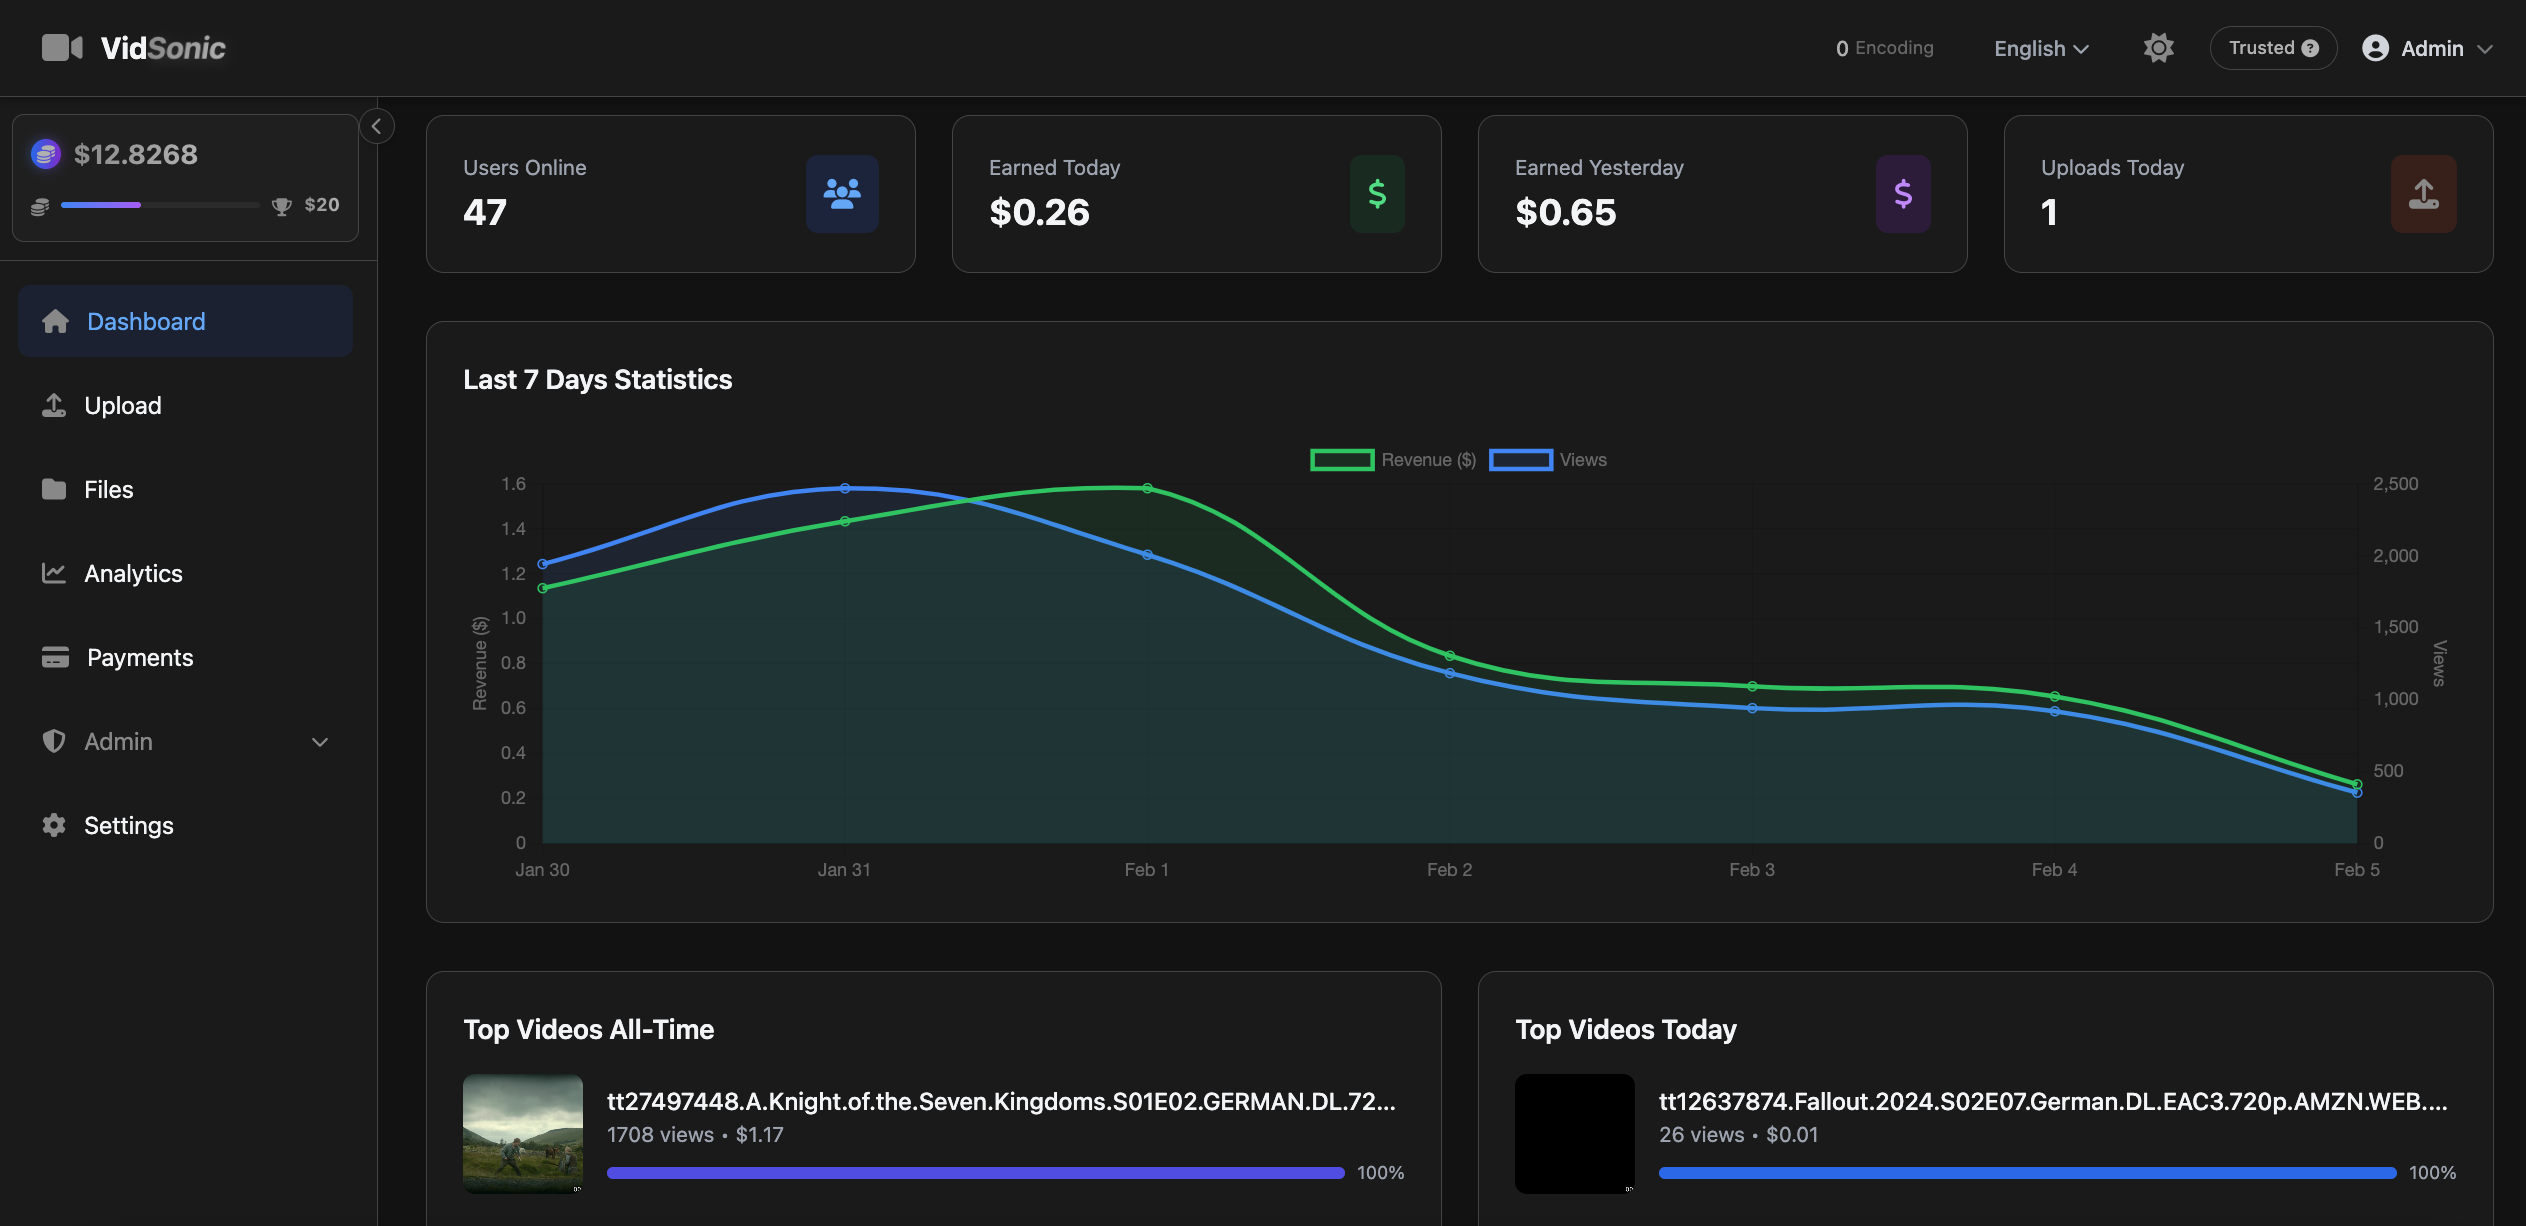Click the Users Online people icon
The height and width of the screenshot is (1226, 2526).
(842, 194)
